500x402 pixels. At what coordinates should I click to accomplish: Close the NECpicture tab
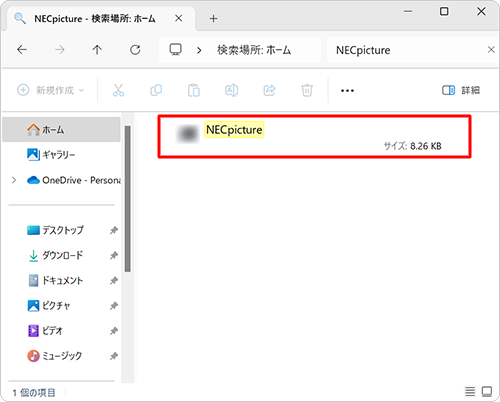(179, 18)
